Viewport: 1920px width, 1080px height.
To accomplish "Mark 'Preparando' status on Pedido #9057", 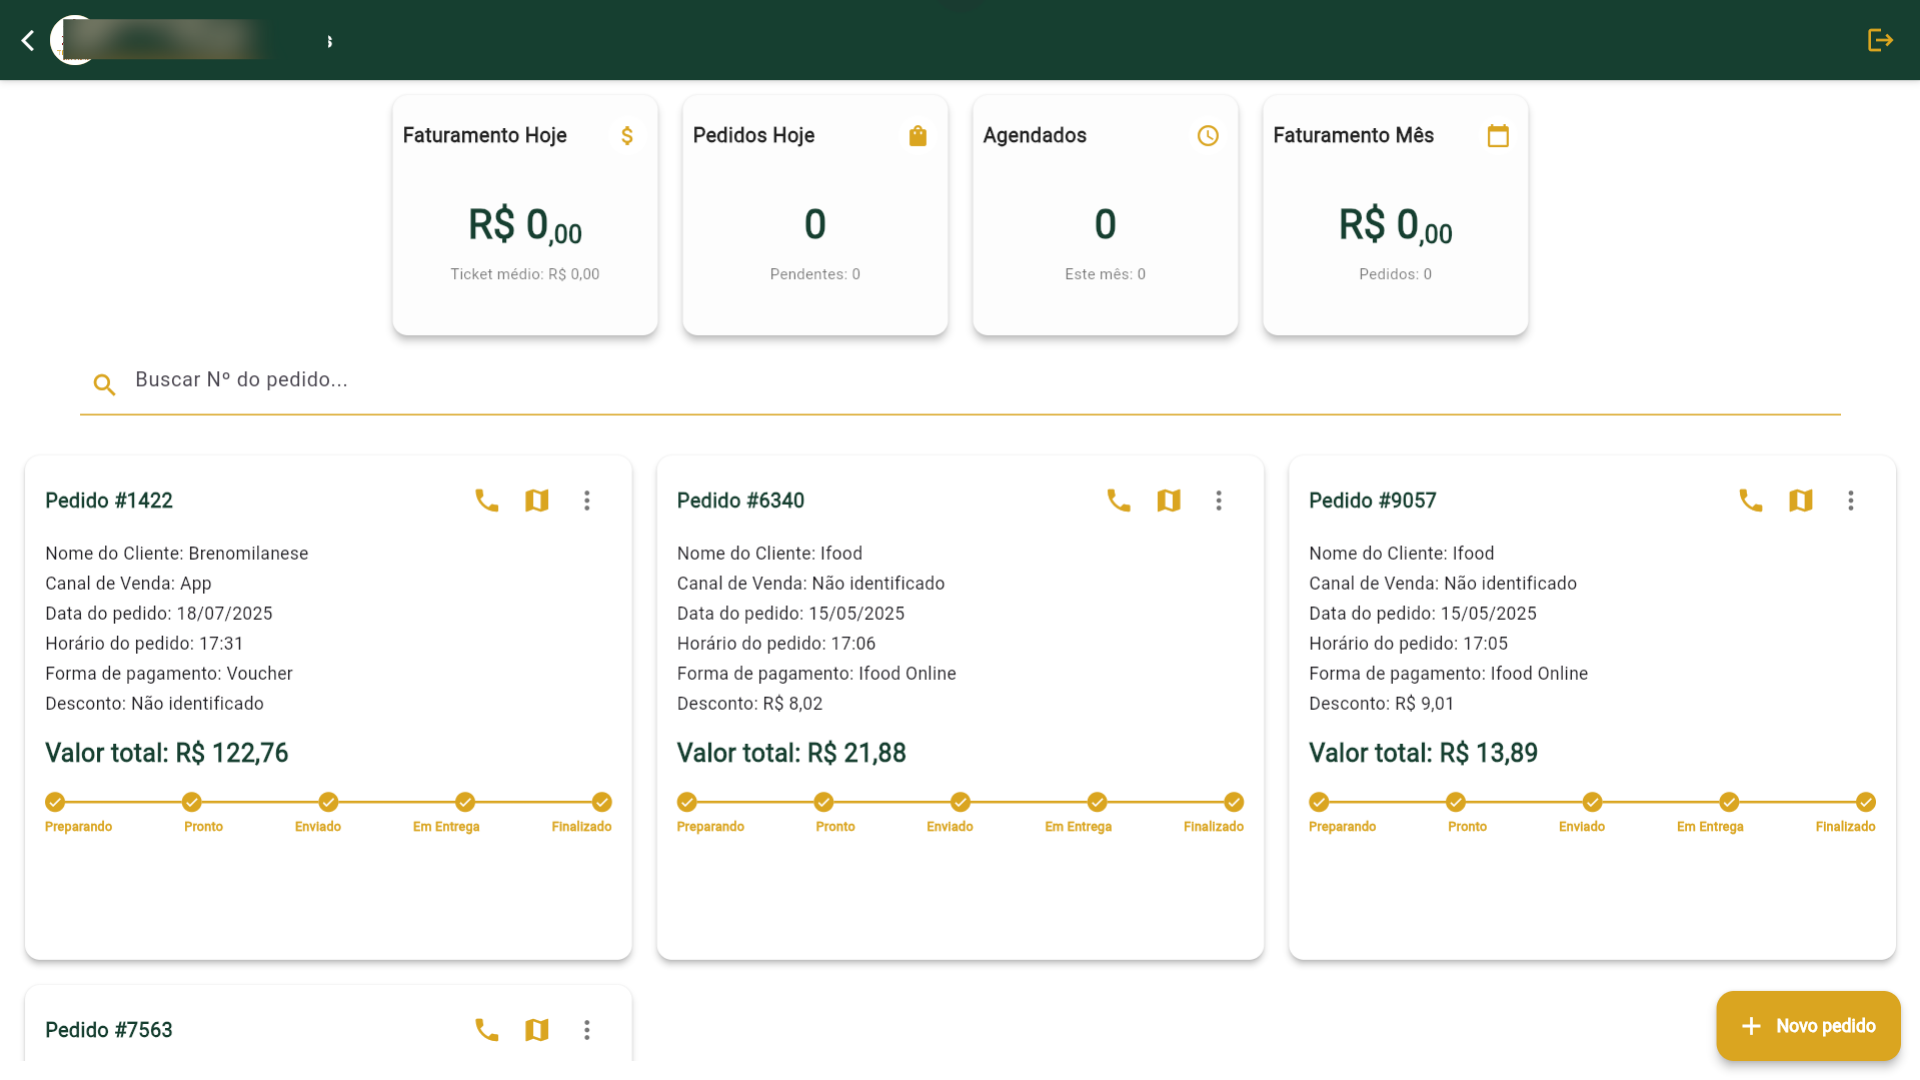I will [x=1318, y=802].
